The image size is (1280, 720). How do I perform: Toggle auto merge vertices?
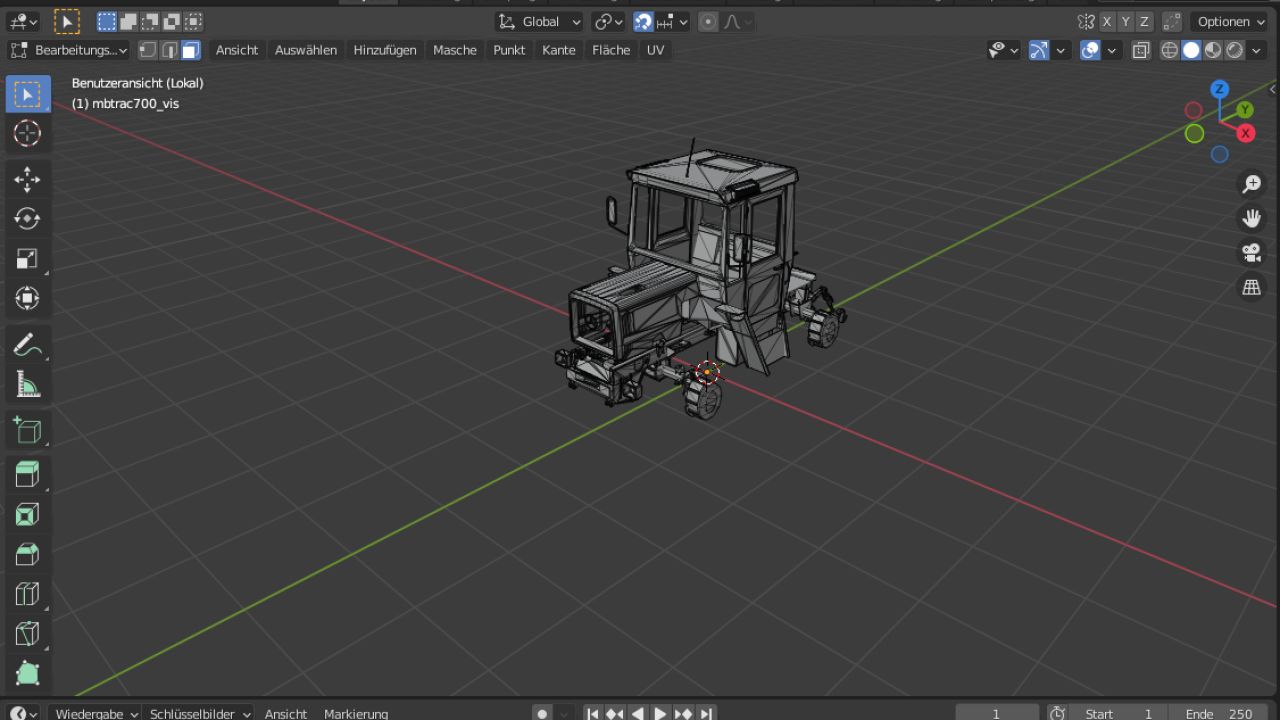coord(1173,21)
